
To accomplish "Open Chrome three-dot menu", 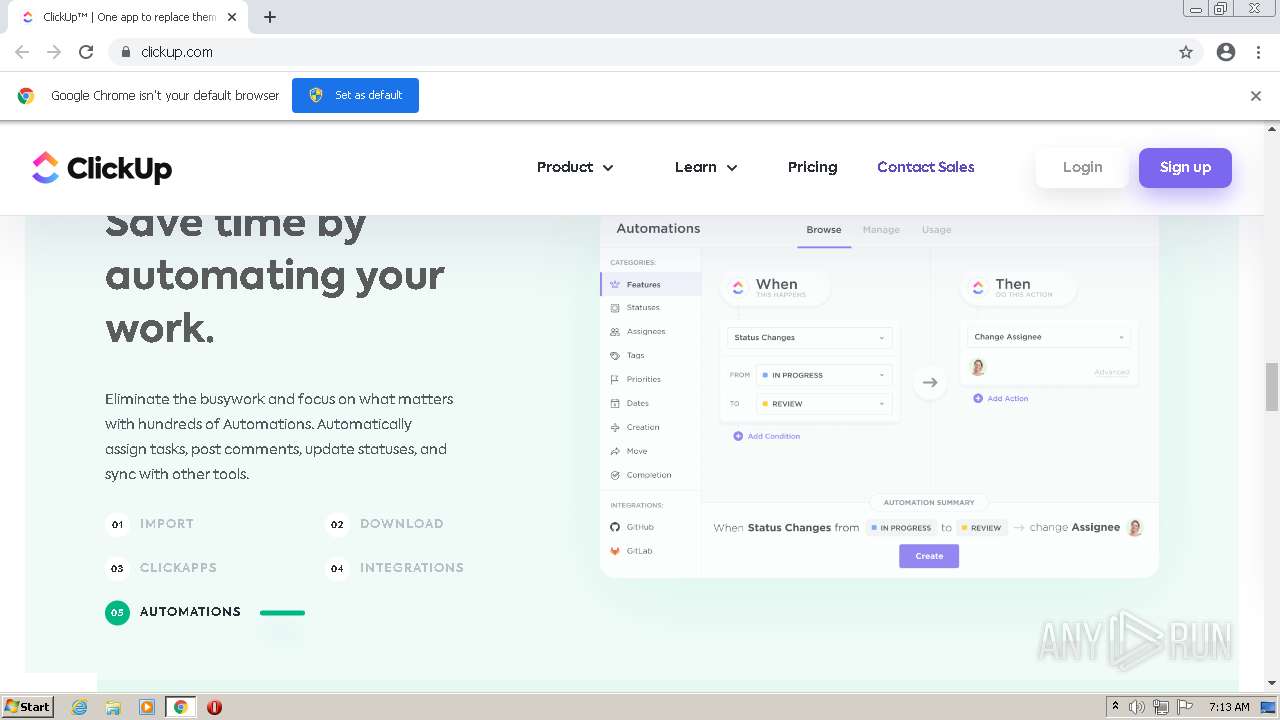I will point(1258,52).
